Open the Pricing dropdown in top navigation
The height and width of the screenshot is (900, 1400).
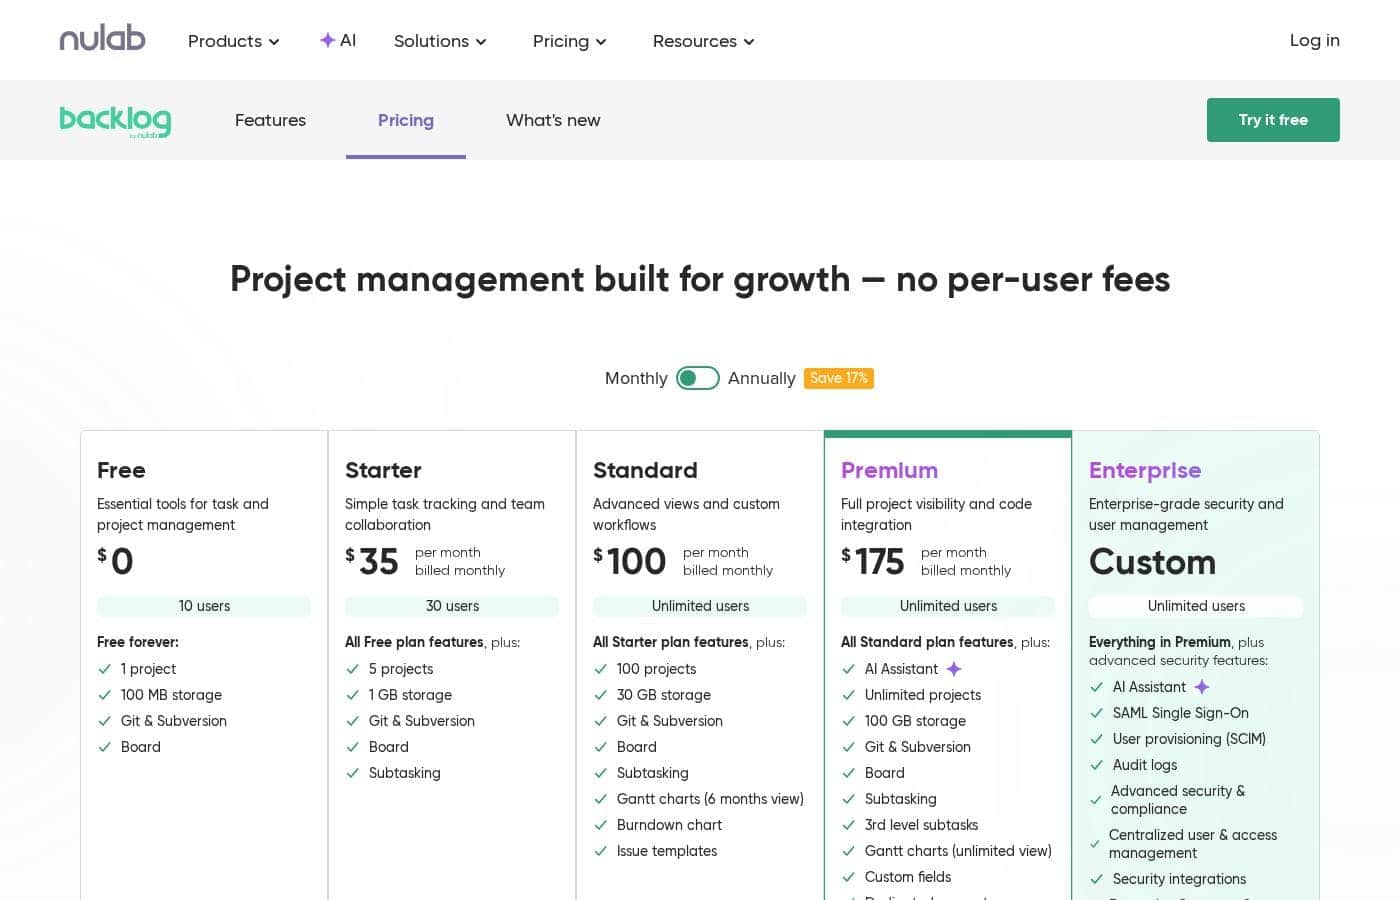[x=570, y=41]
